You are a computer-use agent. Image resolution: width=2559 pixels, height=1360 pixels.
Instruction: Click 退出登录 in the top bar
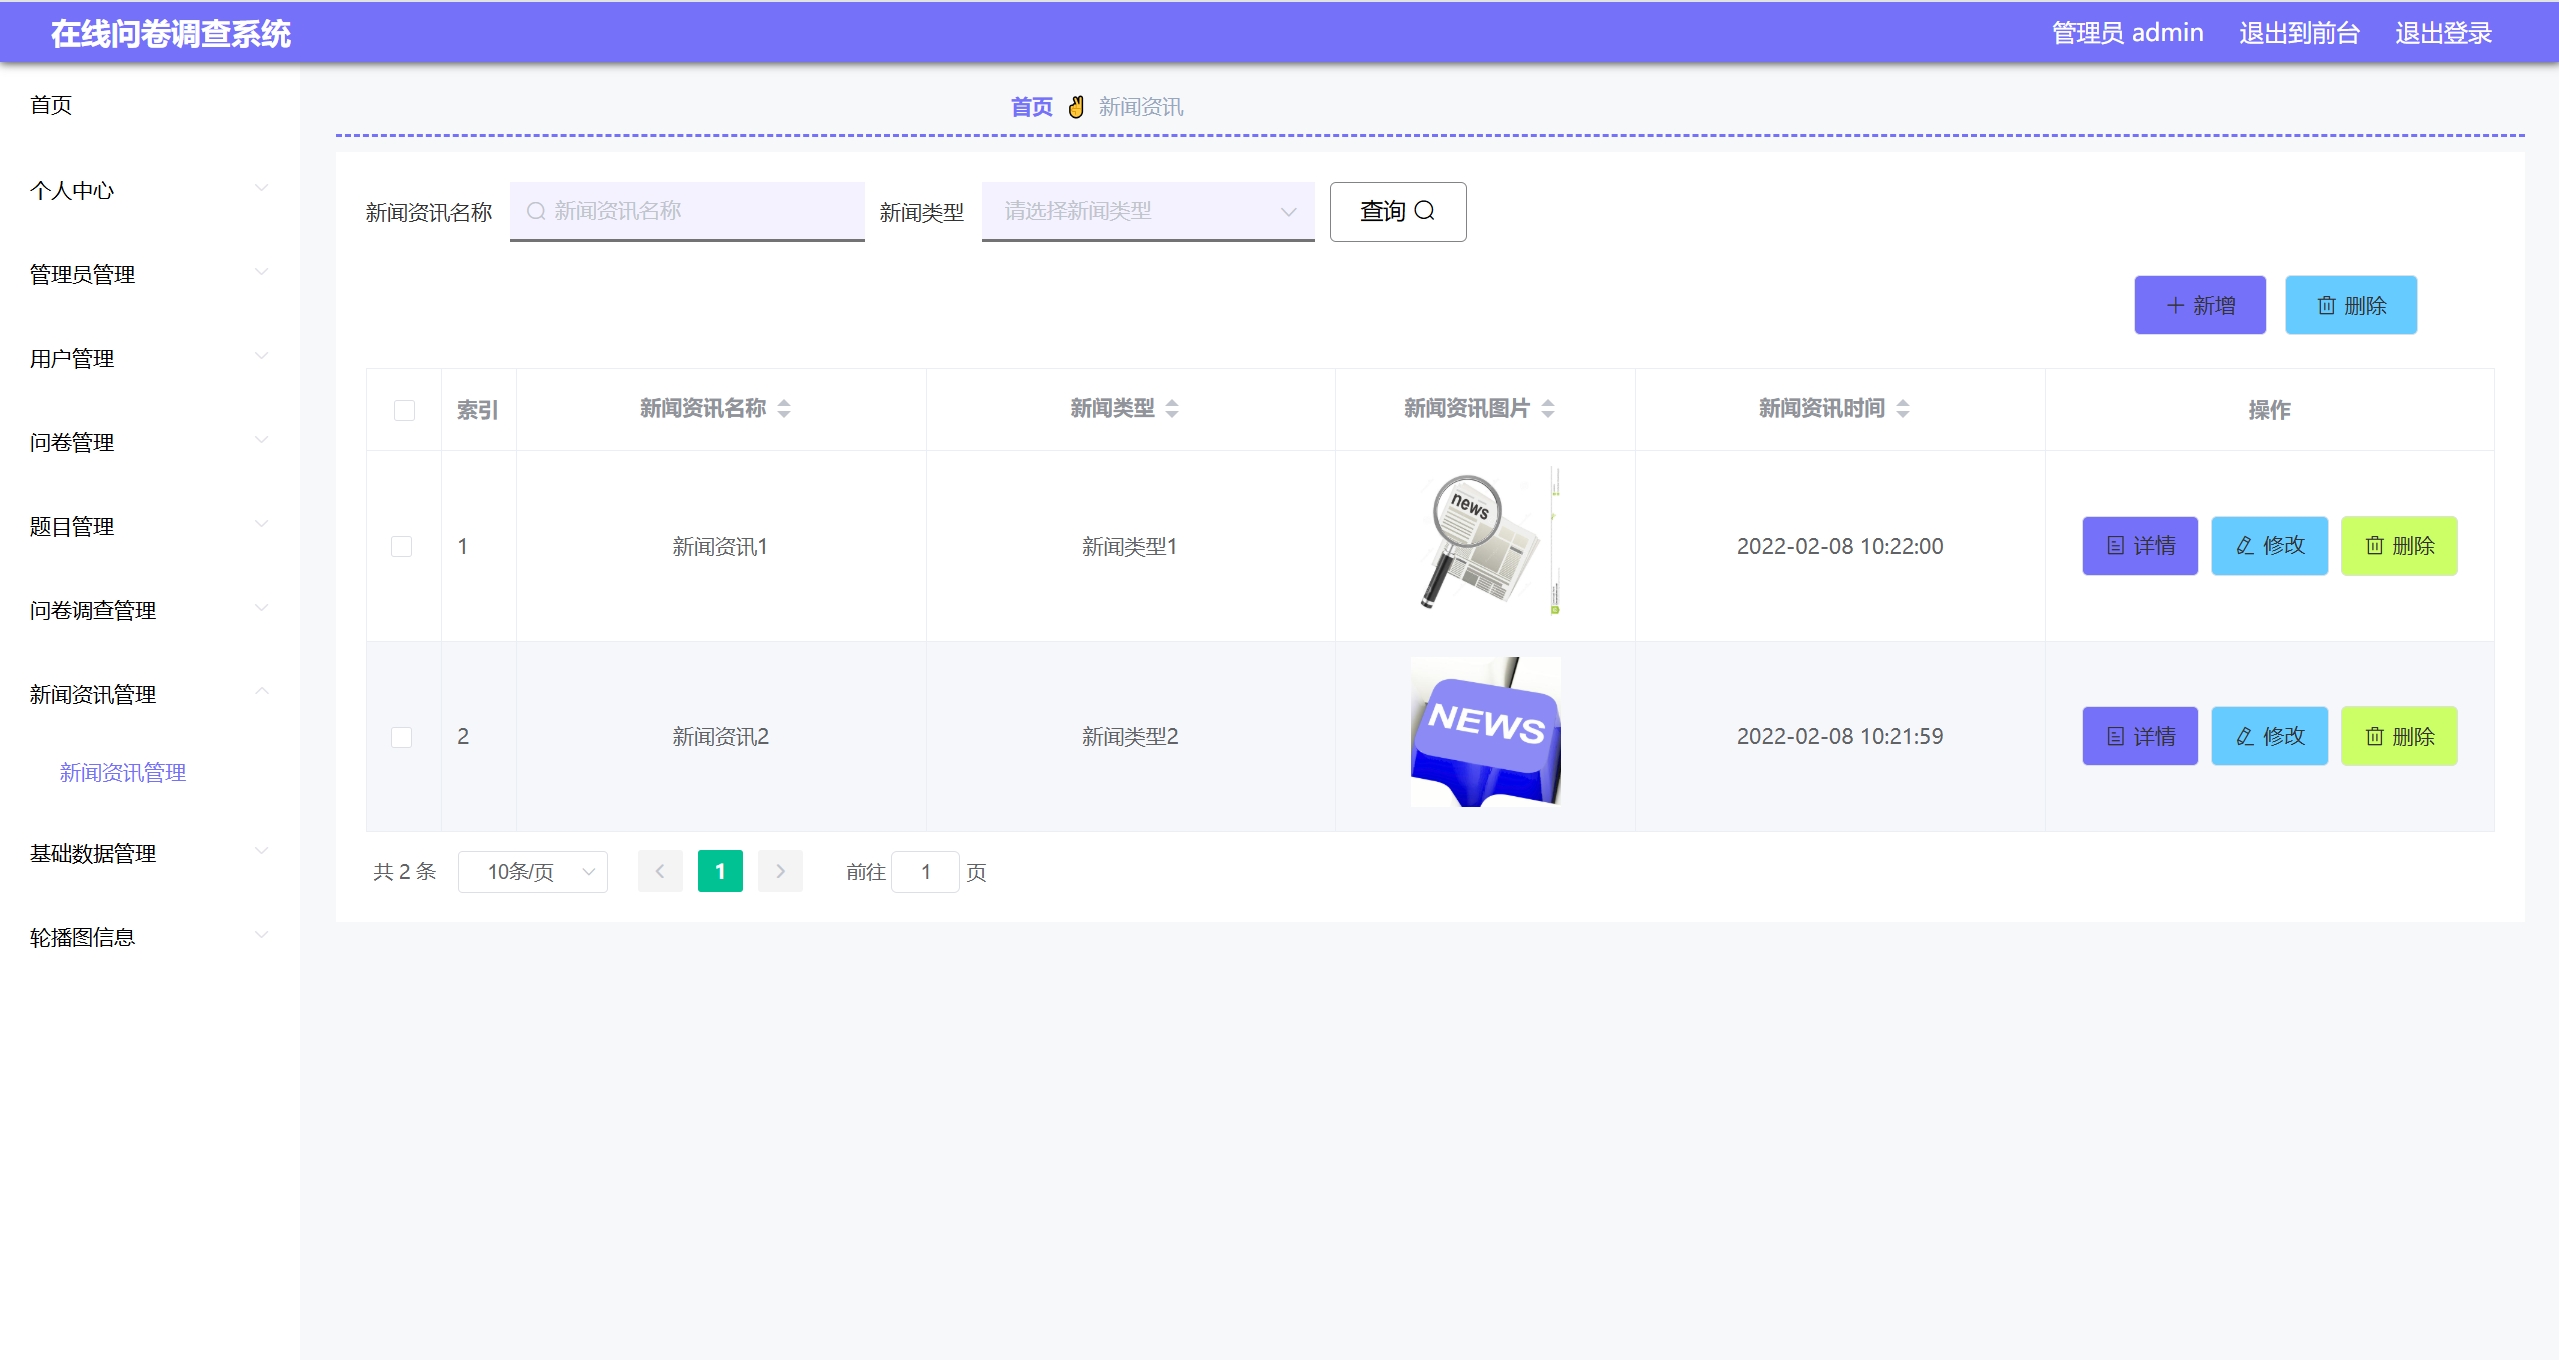[2443, 33]
